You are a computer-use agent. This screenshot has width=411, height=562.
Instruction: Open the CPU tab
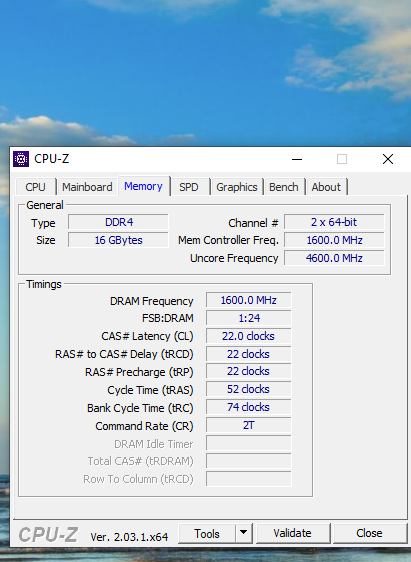coord(35,187)
